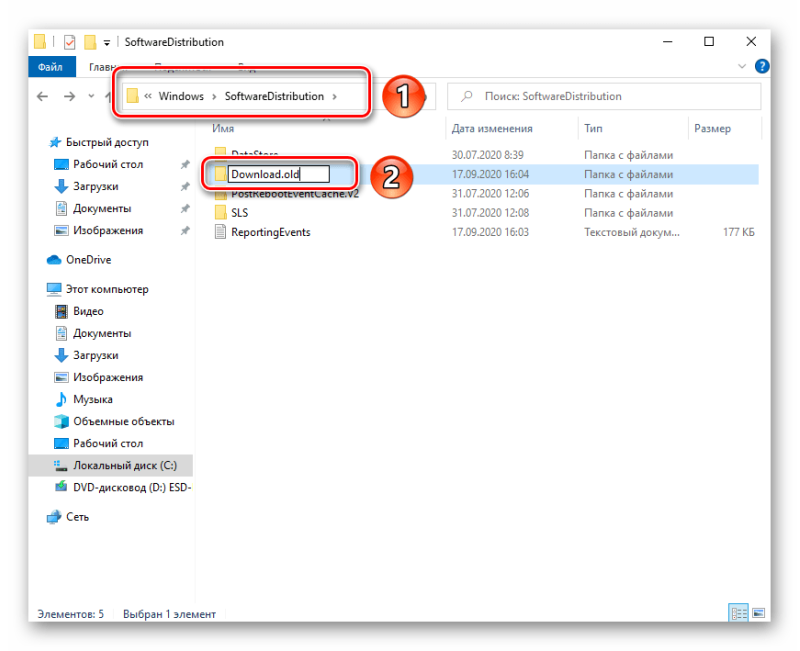800x651 pixels.
Task: Open the recent locations dropdown arrow
Action: [x=91, y=96]
